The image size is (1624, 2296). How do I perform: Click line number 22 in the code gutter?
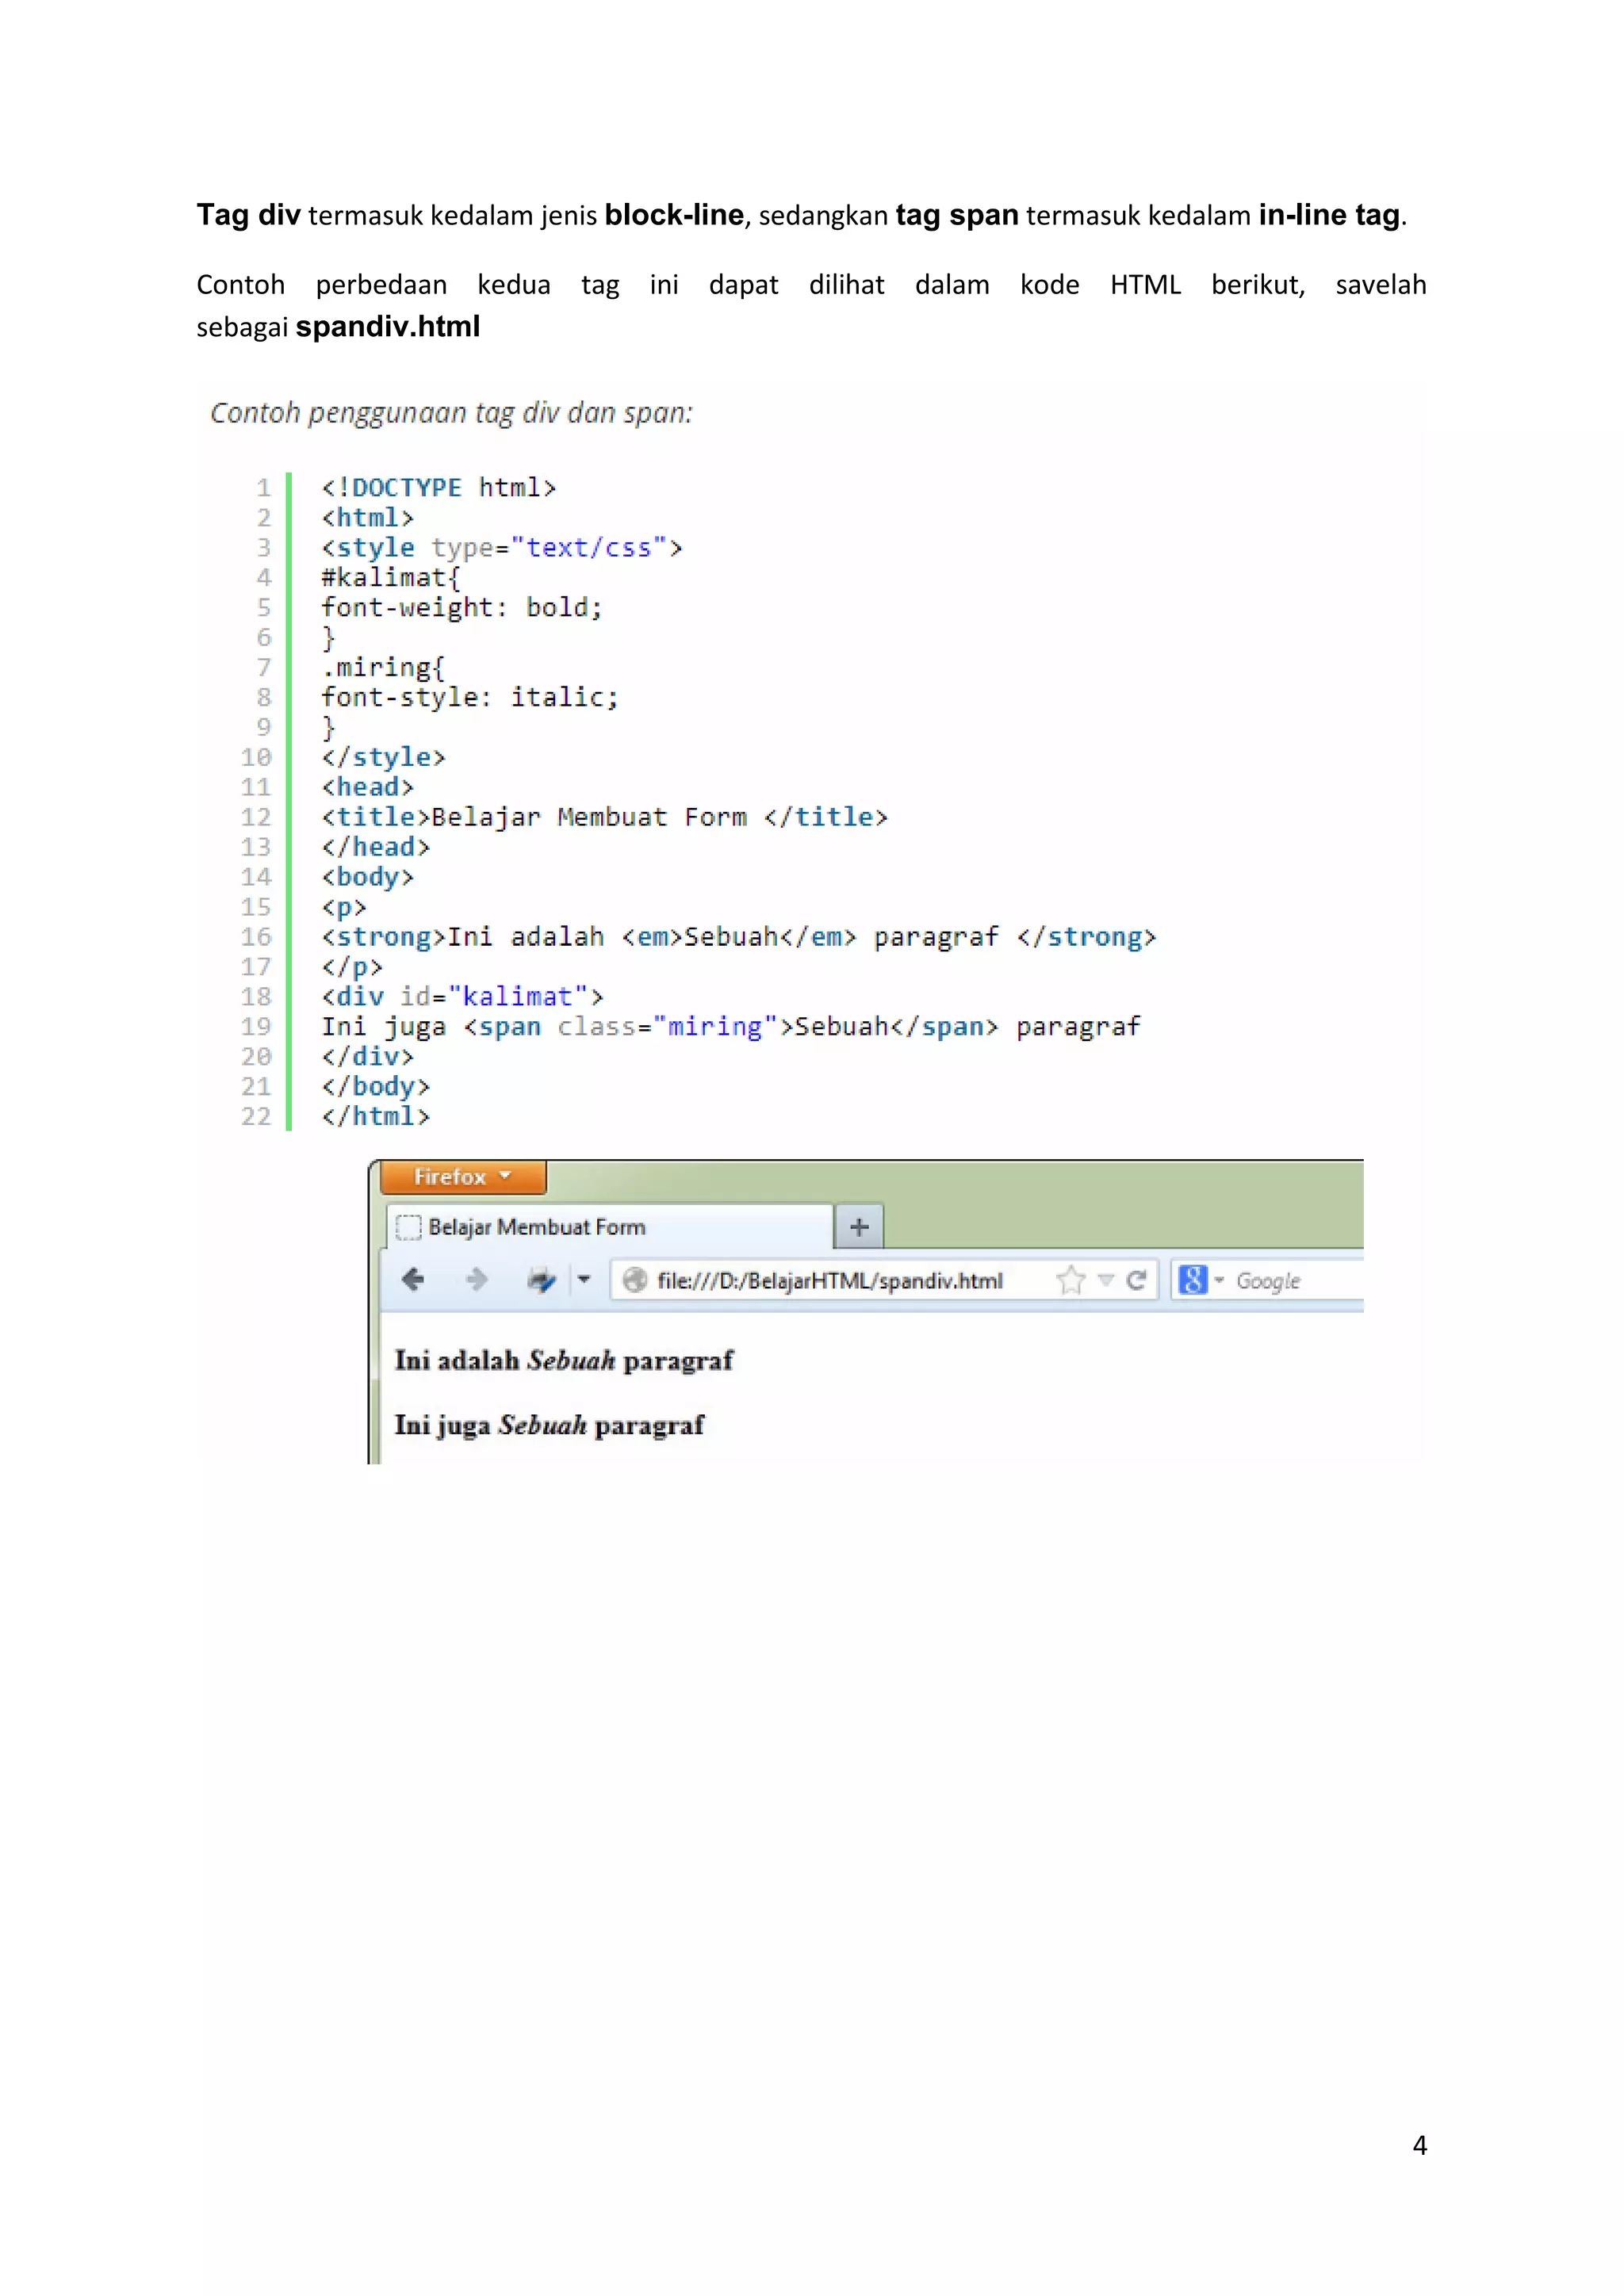(256, 1117)
